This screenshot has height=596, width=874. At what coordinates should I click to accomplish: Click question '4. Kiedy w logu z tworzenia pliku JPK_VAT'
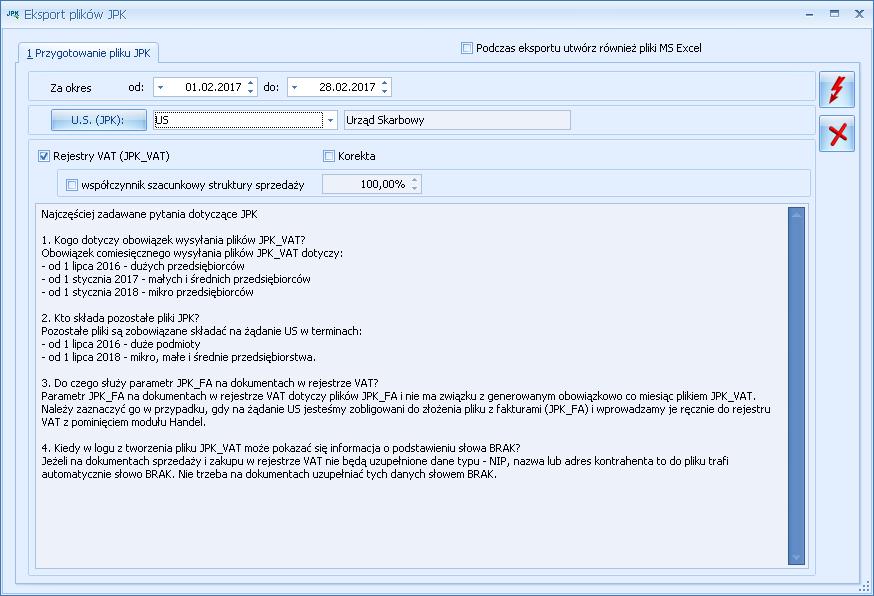[281, 448]
